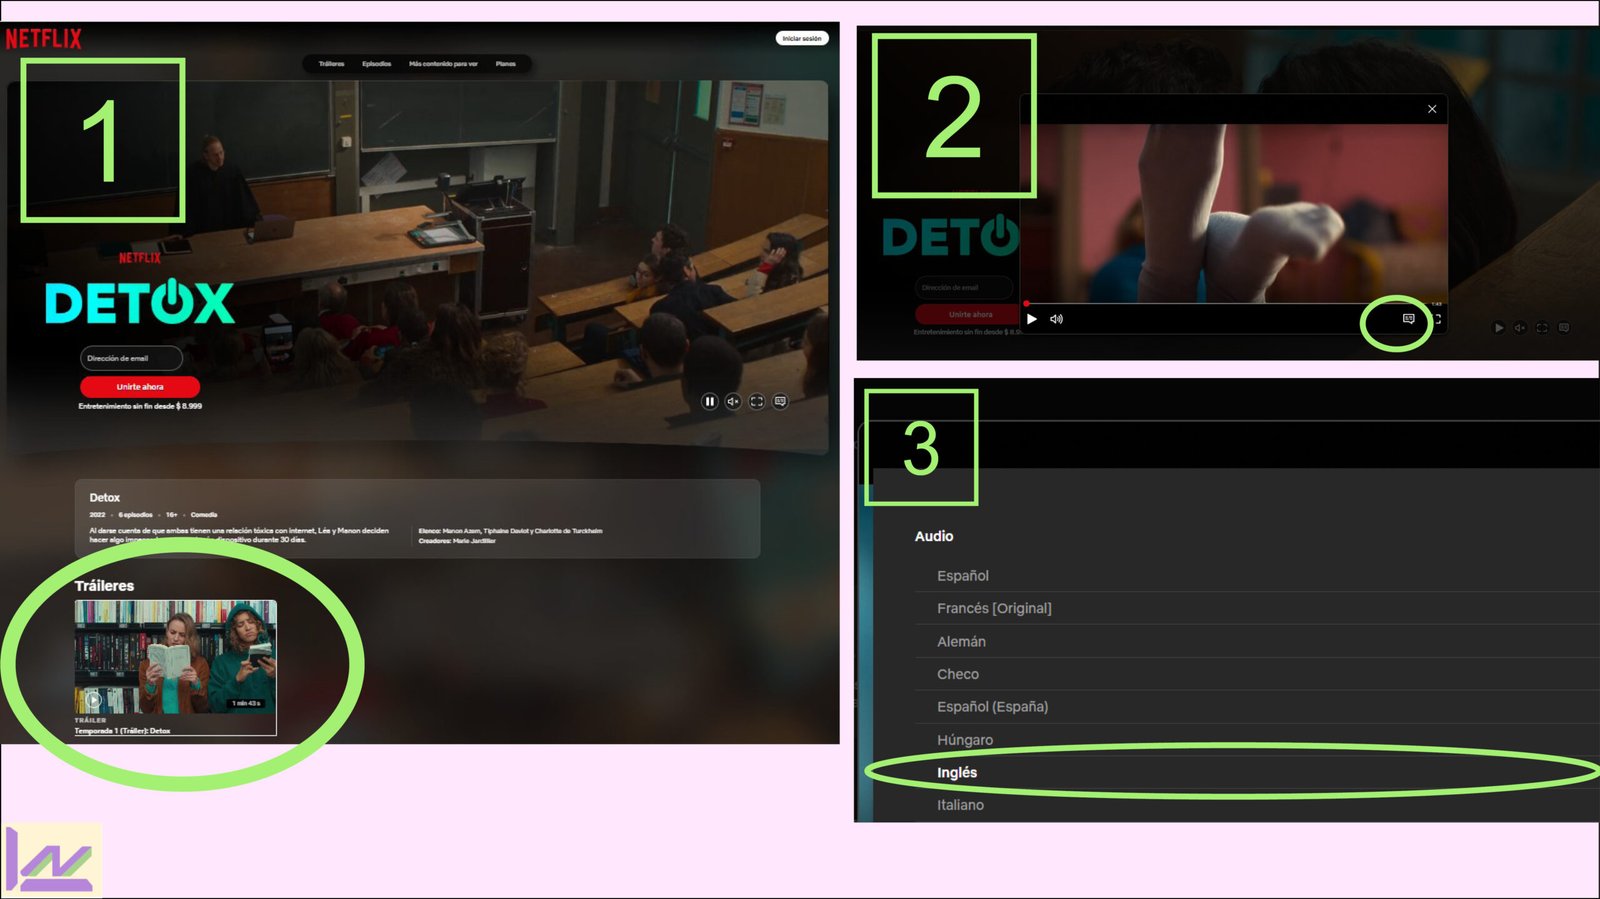Play the video in the trailer popup
The height and width of the screenshot is (899, 1600).
(x=1032, y=319)
